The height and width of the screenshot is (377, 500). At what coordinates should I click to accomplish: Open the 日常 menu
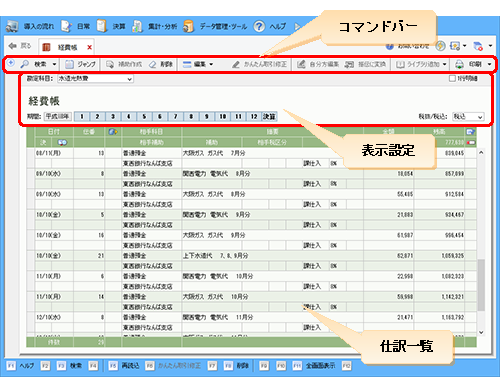pos(75,26)
